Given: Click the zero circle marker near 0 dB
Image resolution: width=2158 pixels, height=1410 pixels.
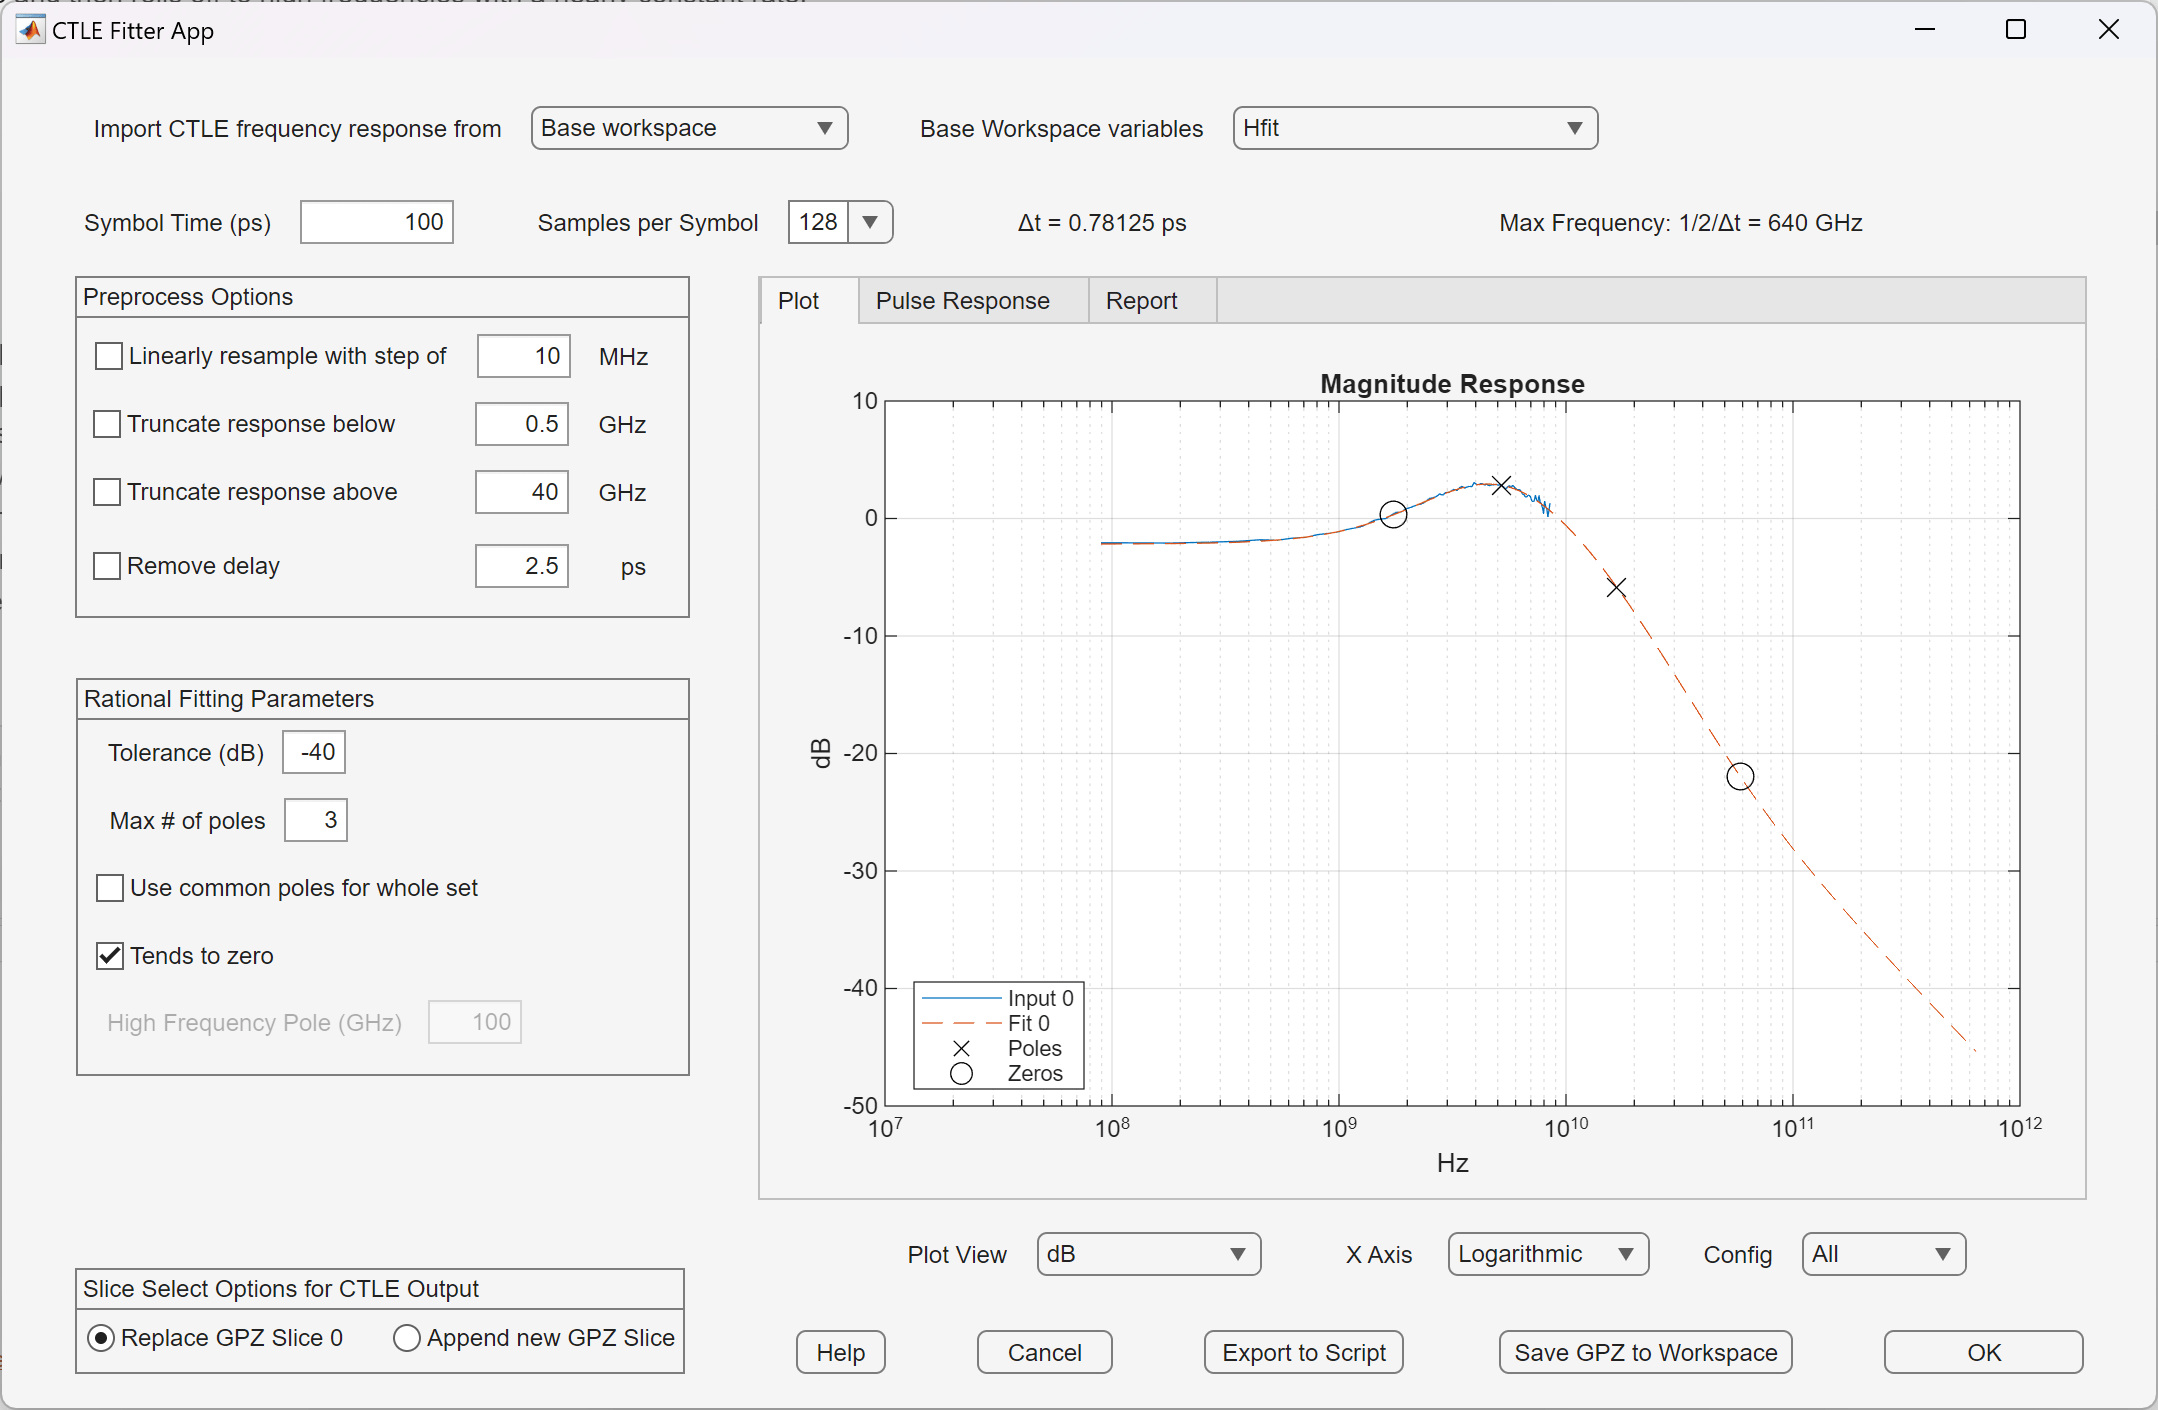Looking at the screenshot, I should tap(1393, 514).
